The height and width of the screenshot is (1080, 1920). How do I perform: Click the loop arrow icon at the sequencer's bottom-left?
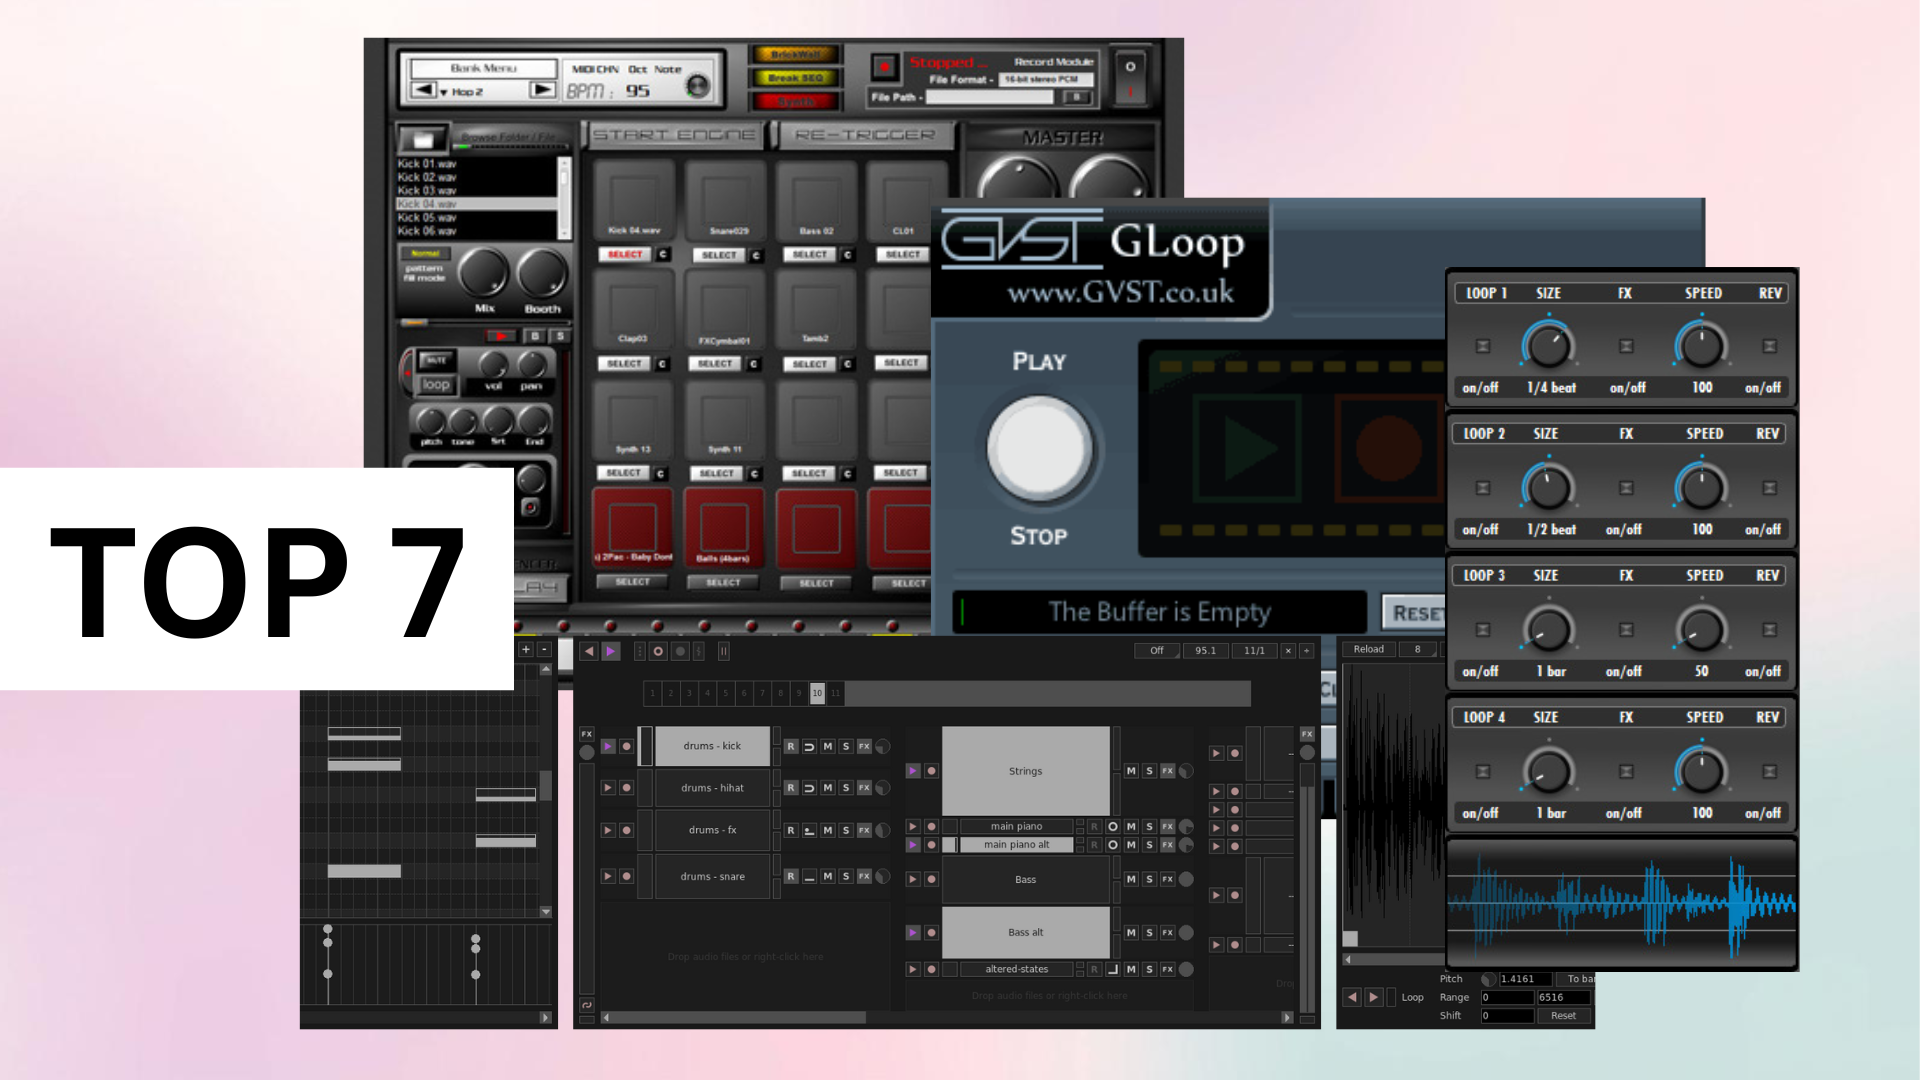click(587, 1005)
